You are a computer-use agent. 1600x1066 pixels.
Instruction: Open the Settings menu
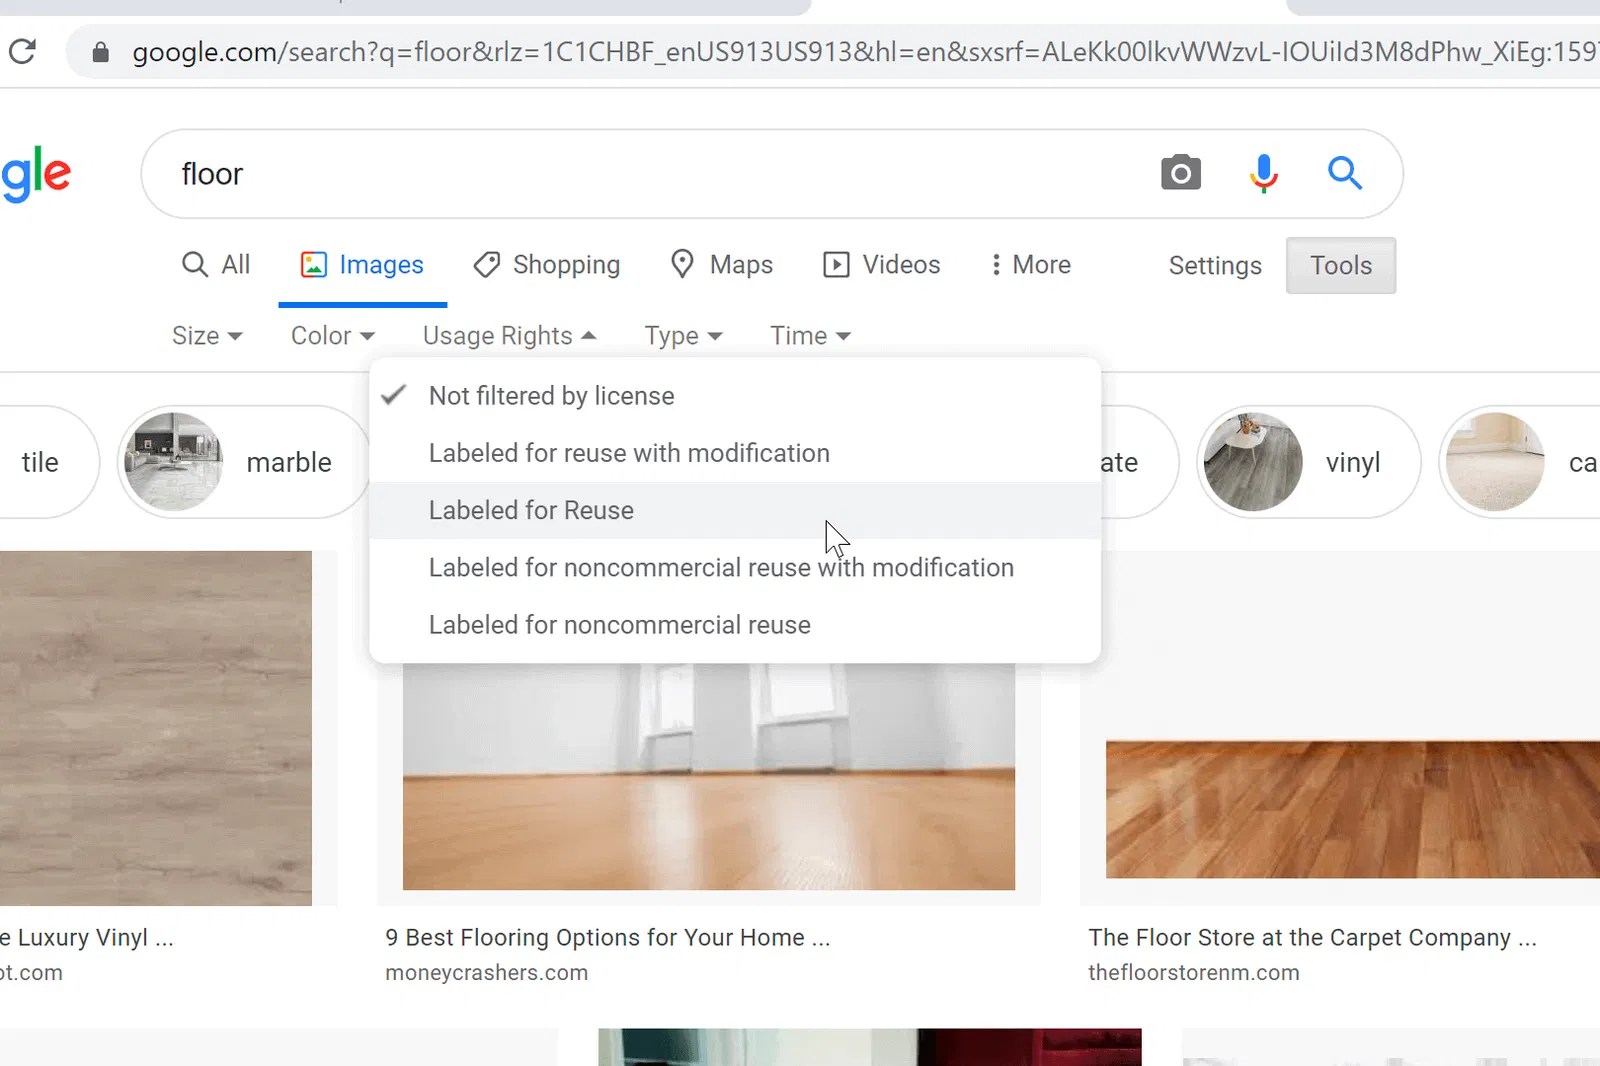(x=1214, y=265)
